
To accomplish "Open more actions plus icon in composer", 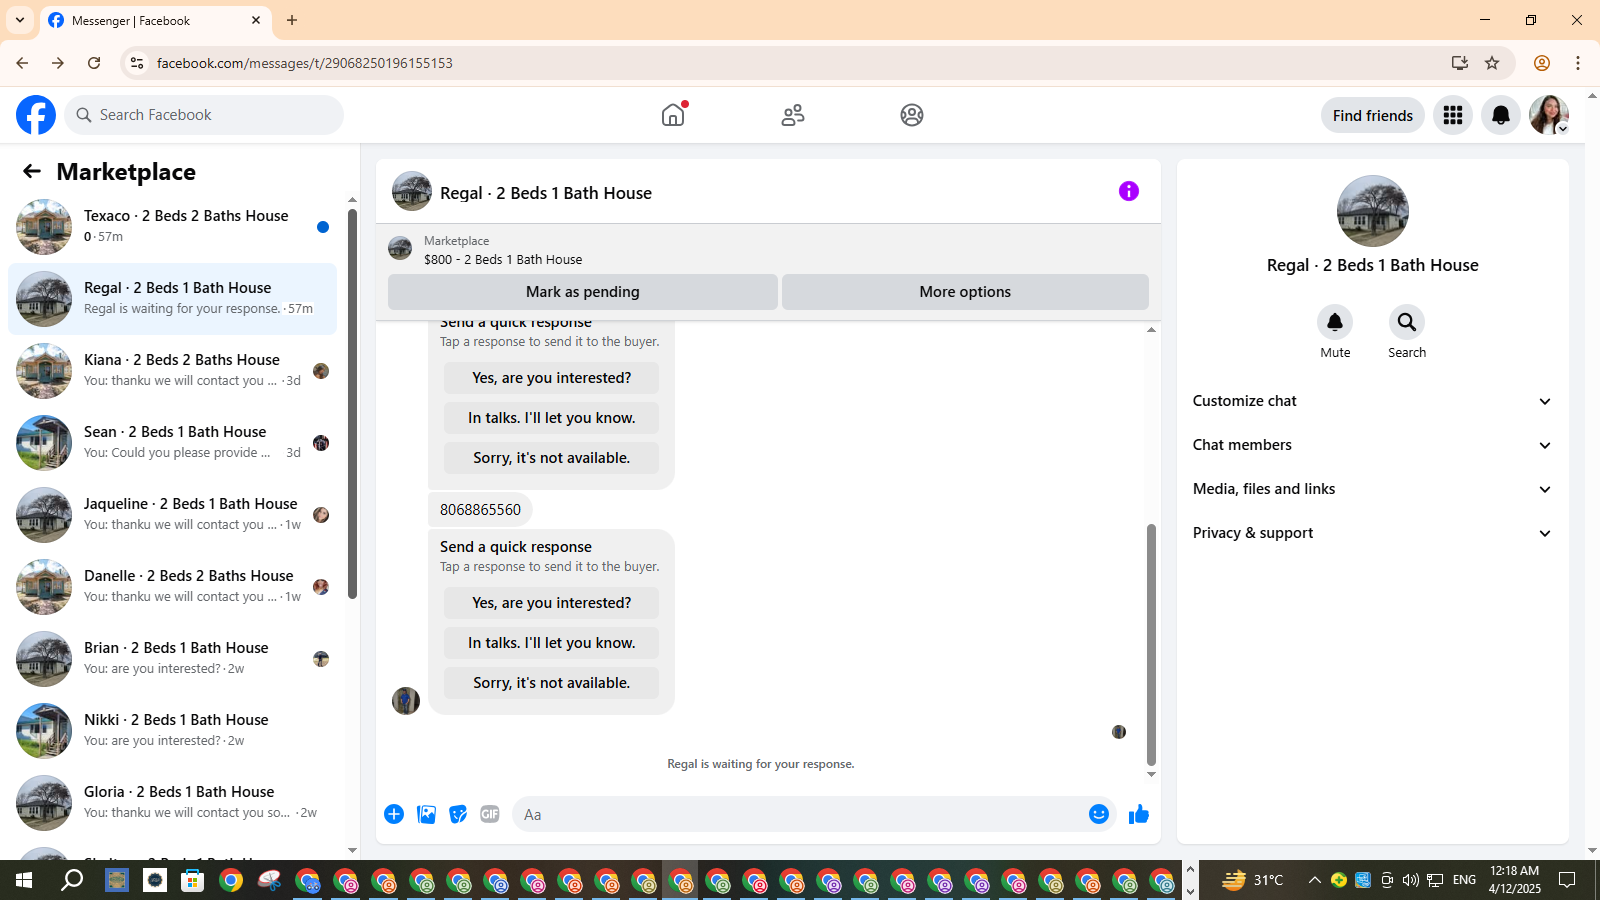I will click(394, 814).
